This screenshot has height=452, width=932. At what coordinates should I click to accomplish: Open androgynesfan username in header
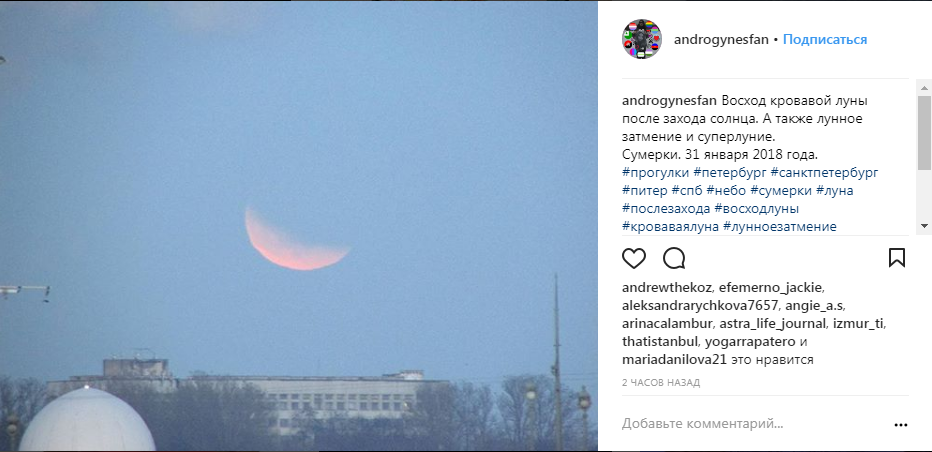[721, 40]
